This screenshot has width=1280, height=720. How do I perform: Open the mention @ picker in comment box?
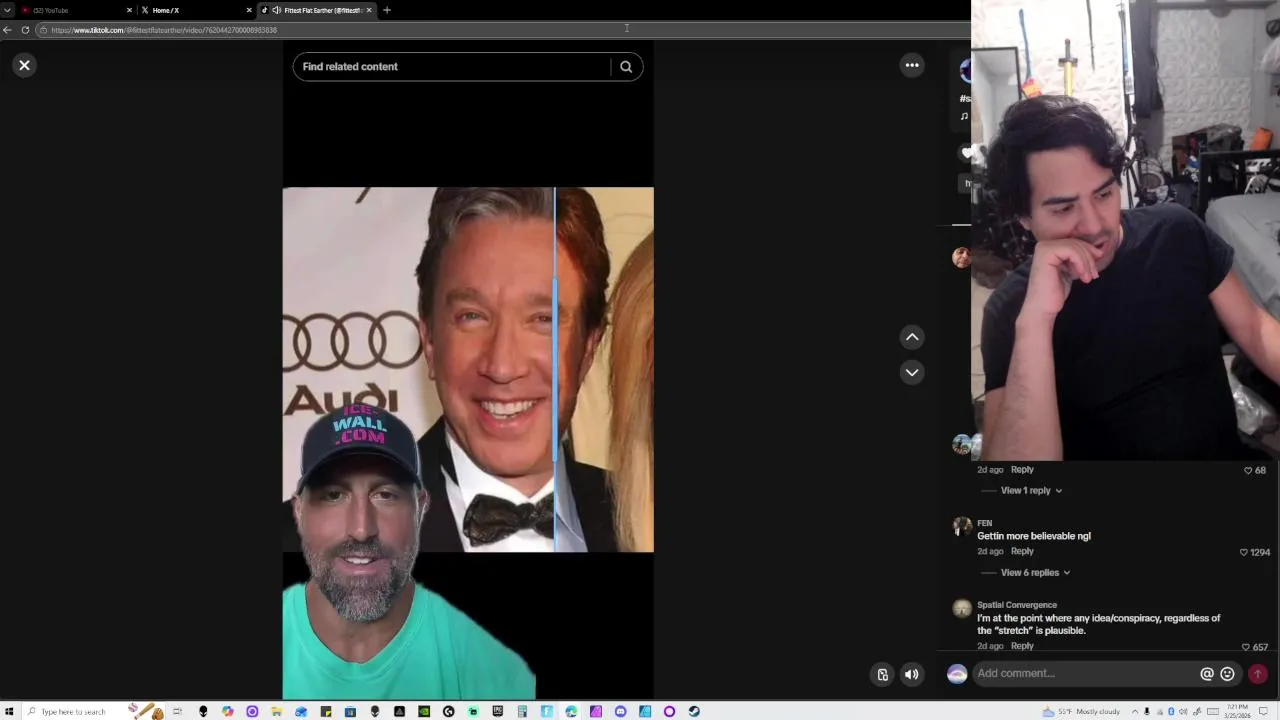tap(1207, 674)
